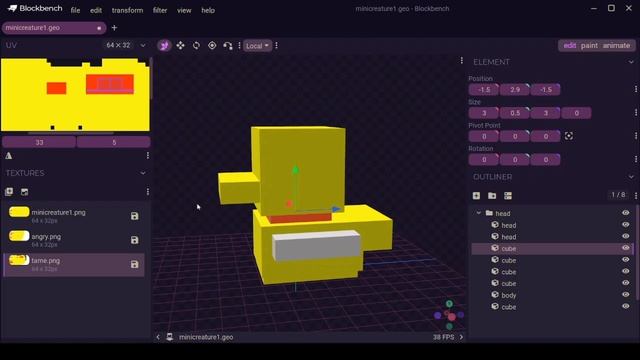Screen dimensions: 640x360
Task: Select the angry.png texture
Action: (x=74, y=240)
